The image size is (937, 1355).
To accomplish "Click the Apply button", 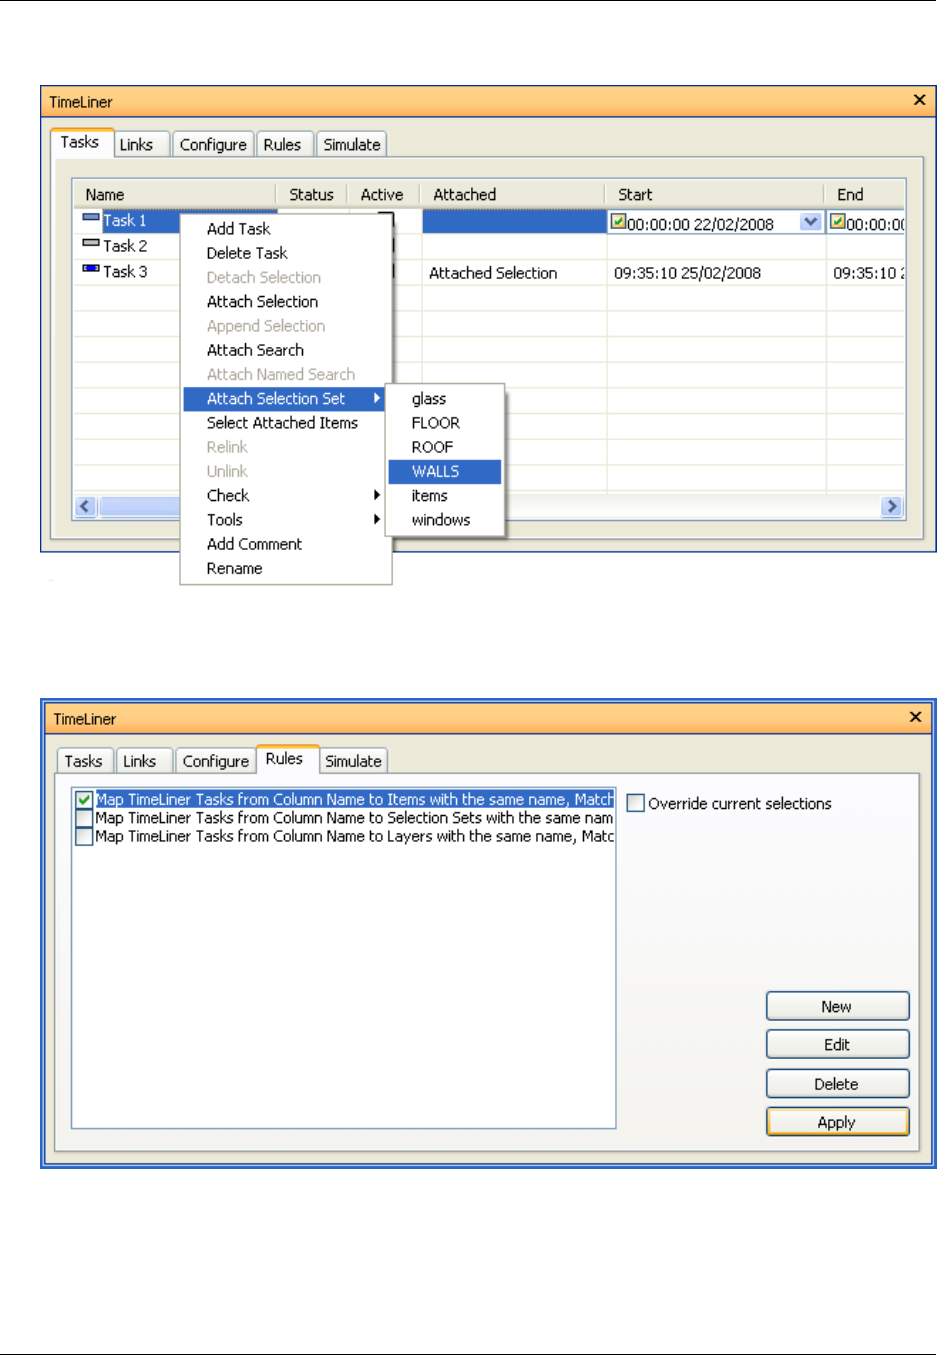I will coord(837,1122).
